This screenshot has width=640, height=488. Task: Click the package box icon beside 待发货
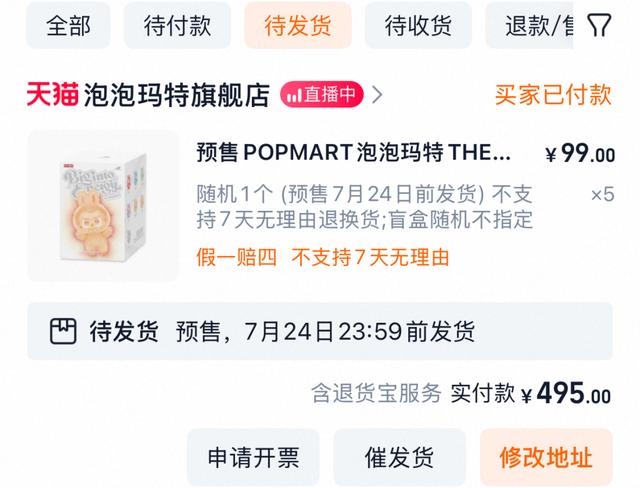pos(63,331)
